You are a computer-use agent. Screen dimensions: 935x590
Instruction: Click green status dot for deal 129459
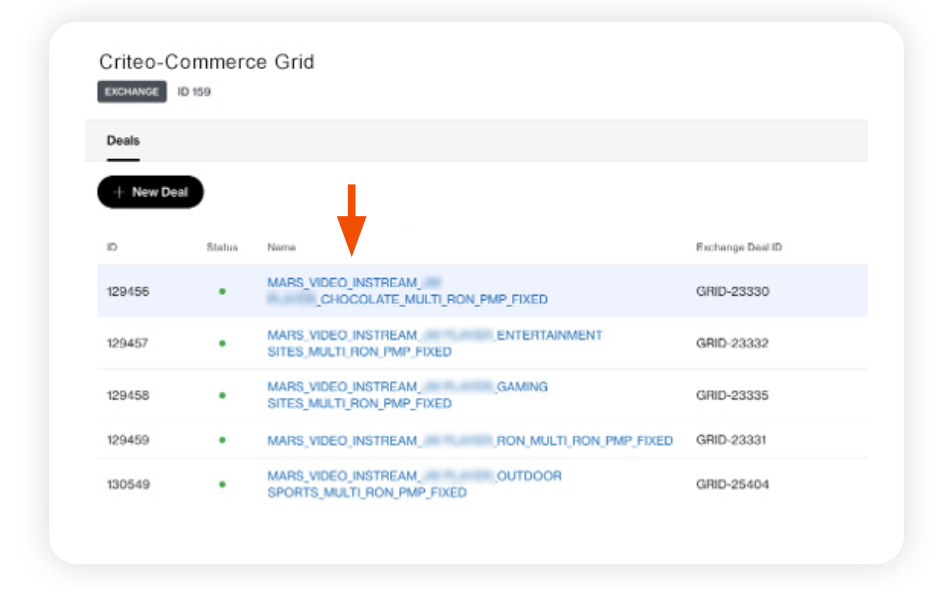[222, 440]
